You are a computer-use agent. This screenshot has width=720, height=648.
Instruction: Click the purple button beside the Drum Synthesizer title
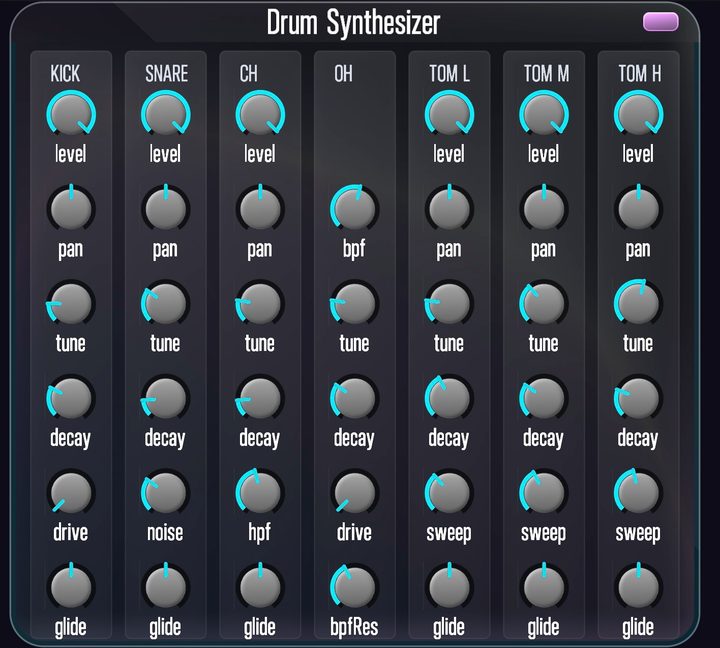[x=661, y=22]
